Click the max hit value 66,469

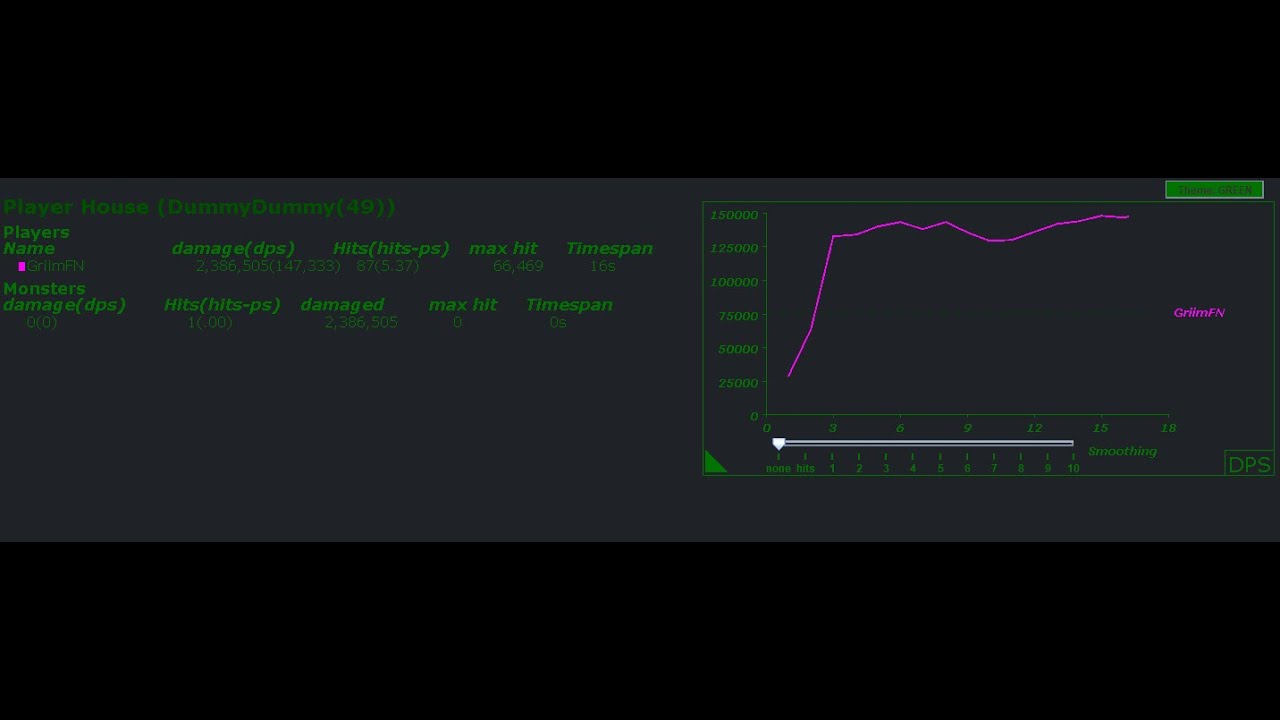click(x=518, y=266)
